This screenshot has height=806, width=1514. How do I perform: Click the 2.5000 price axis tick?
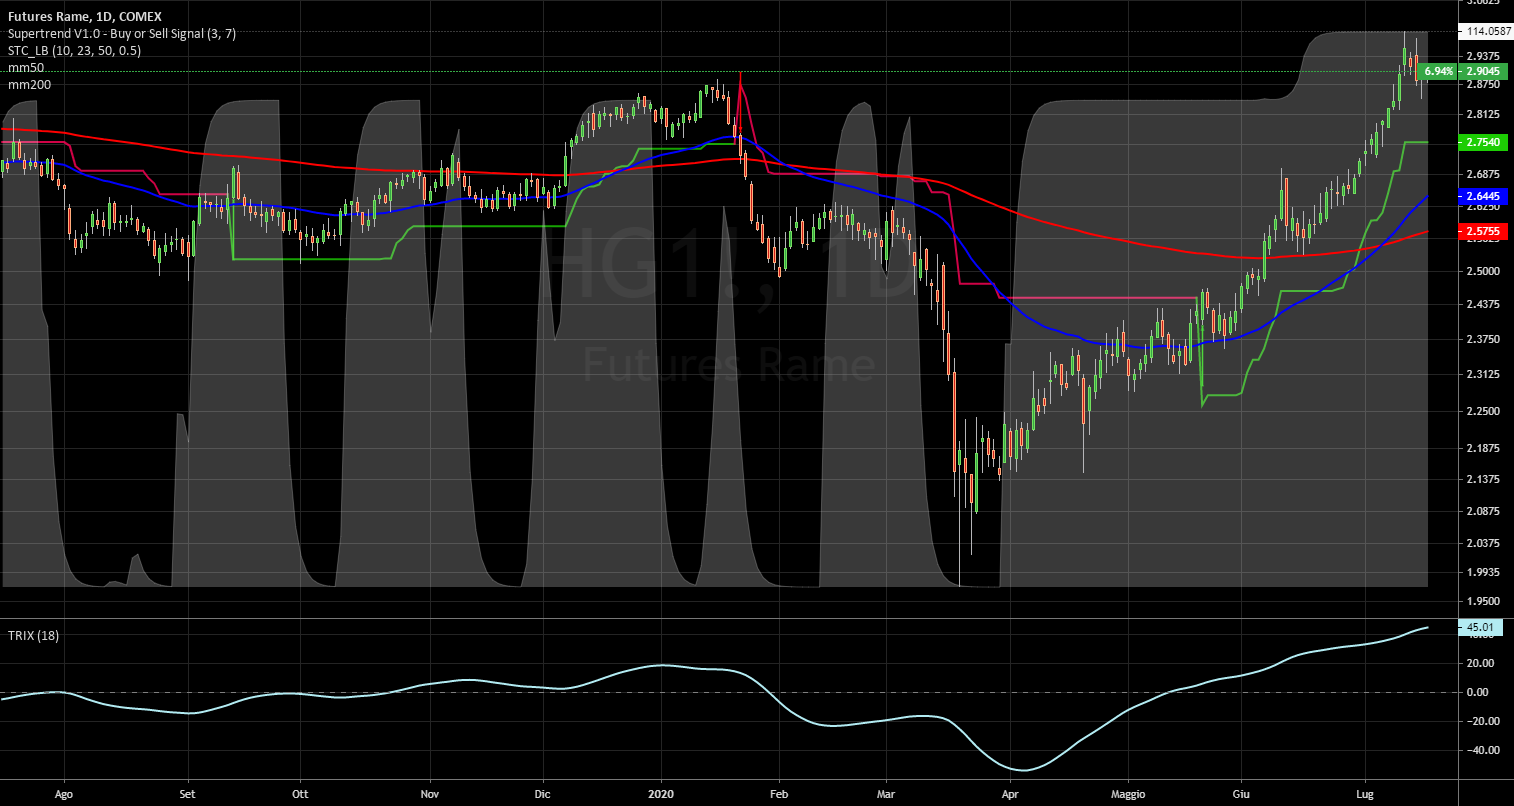[1483, 271]
